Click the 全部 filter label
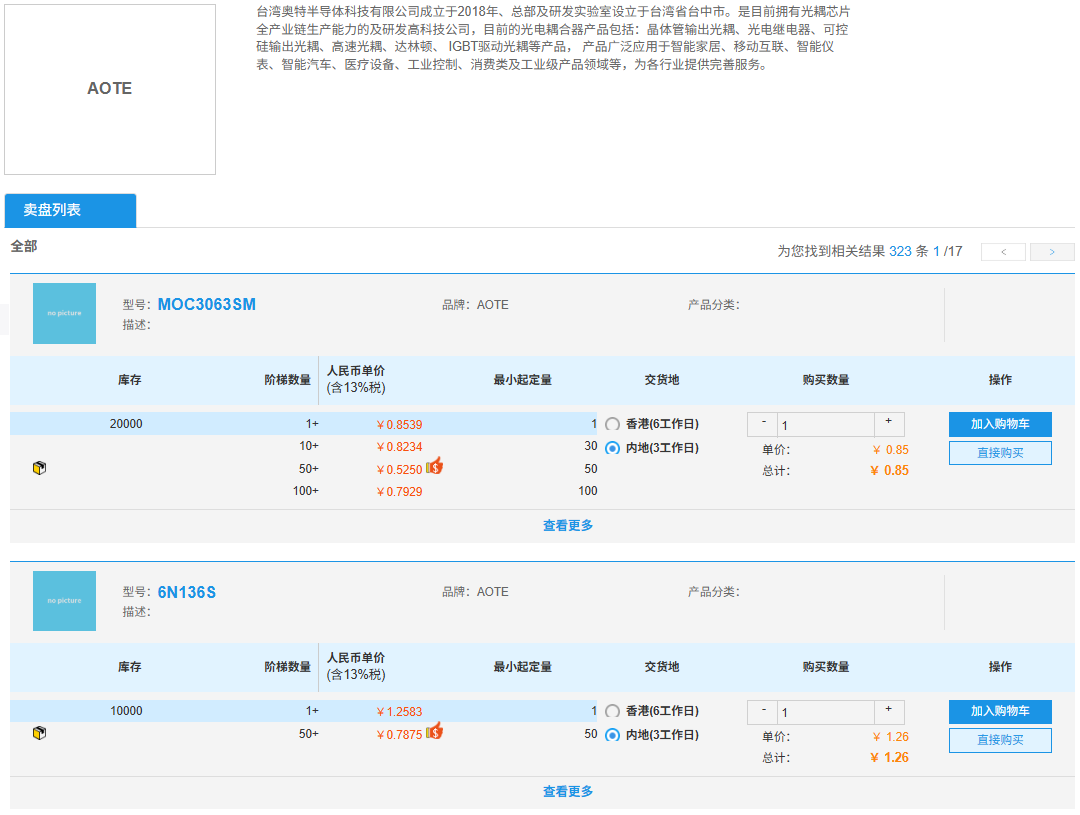This screenshot has height=815, width=1080. [x=24, y=246]
